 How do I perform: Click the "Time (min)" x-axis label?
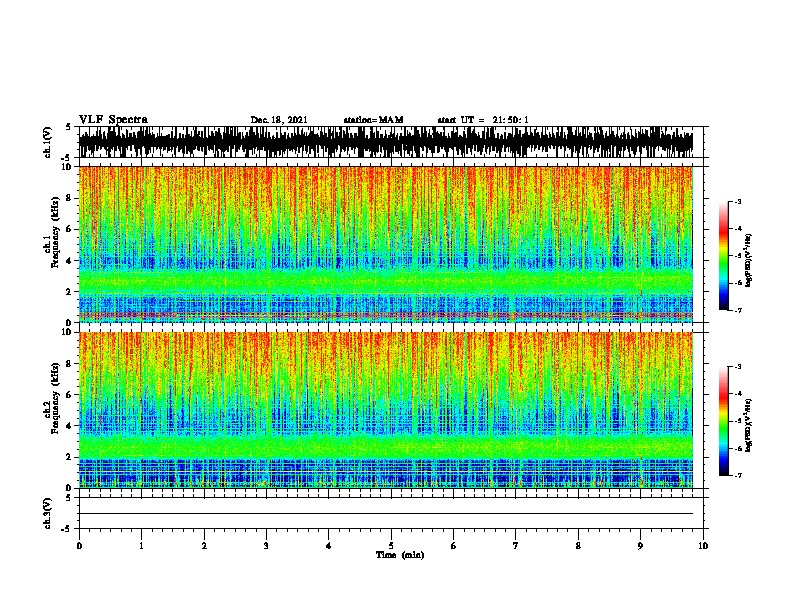pos(400,555)
